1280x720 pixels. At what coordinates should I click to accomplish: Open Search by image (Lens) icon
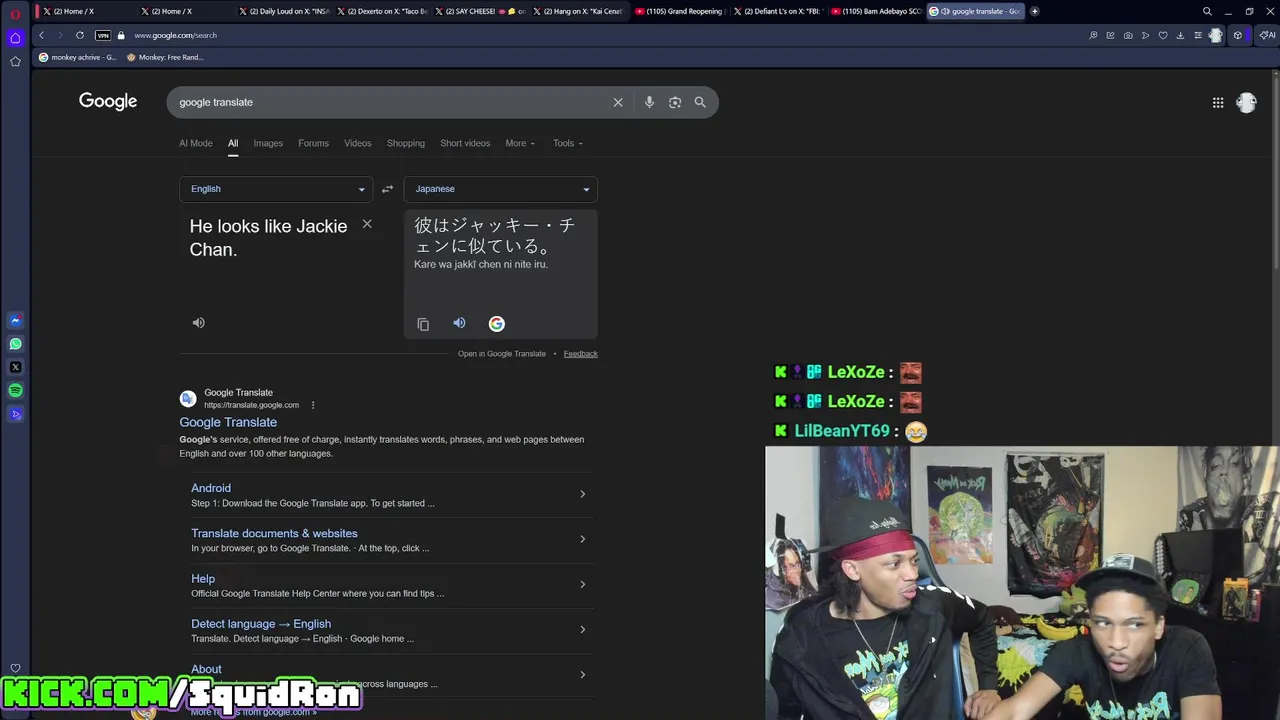pos(675,102)
